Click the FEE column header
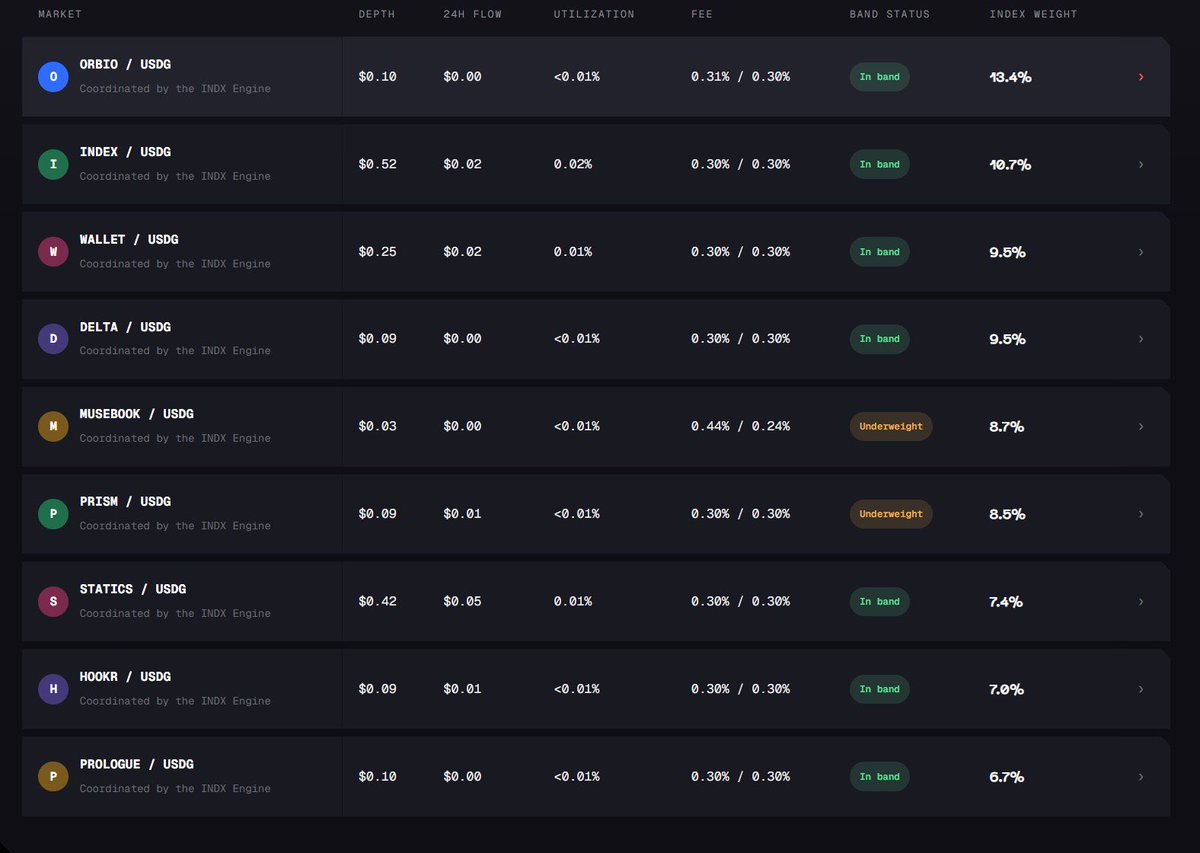 click(703, 14)
